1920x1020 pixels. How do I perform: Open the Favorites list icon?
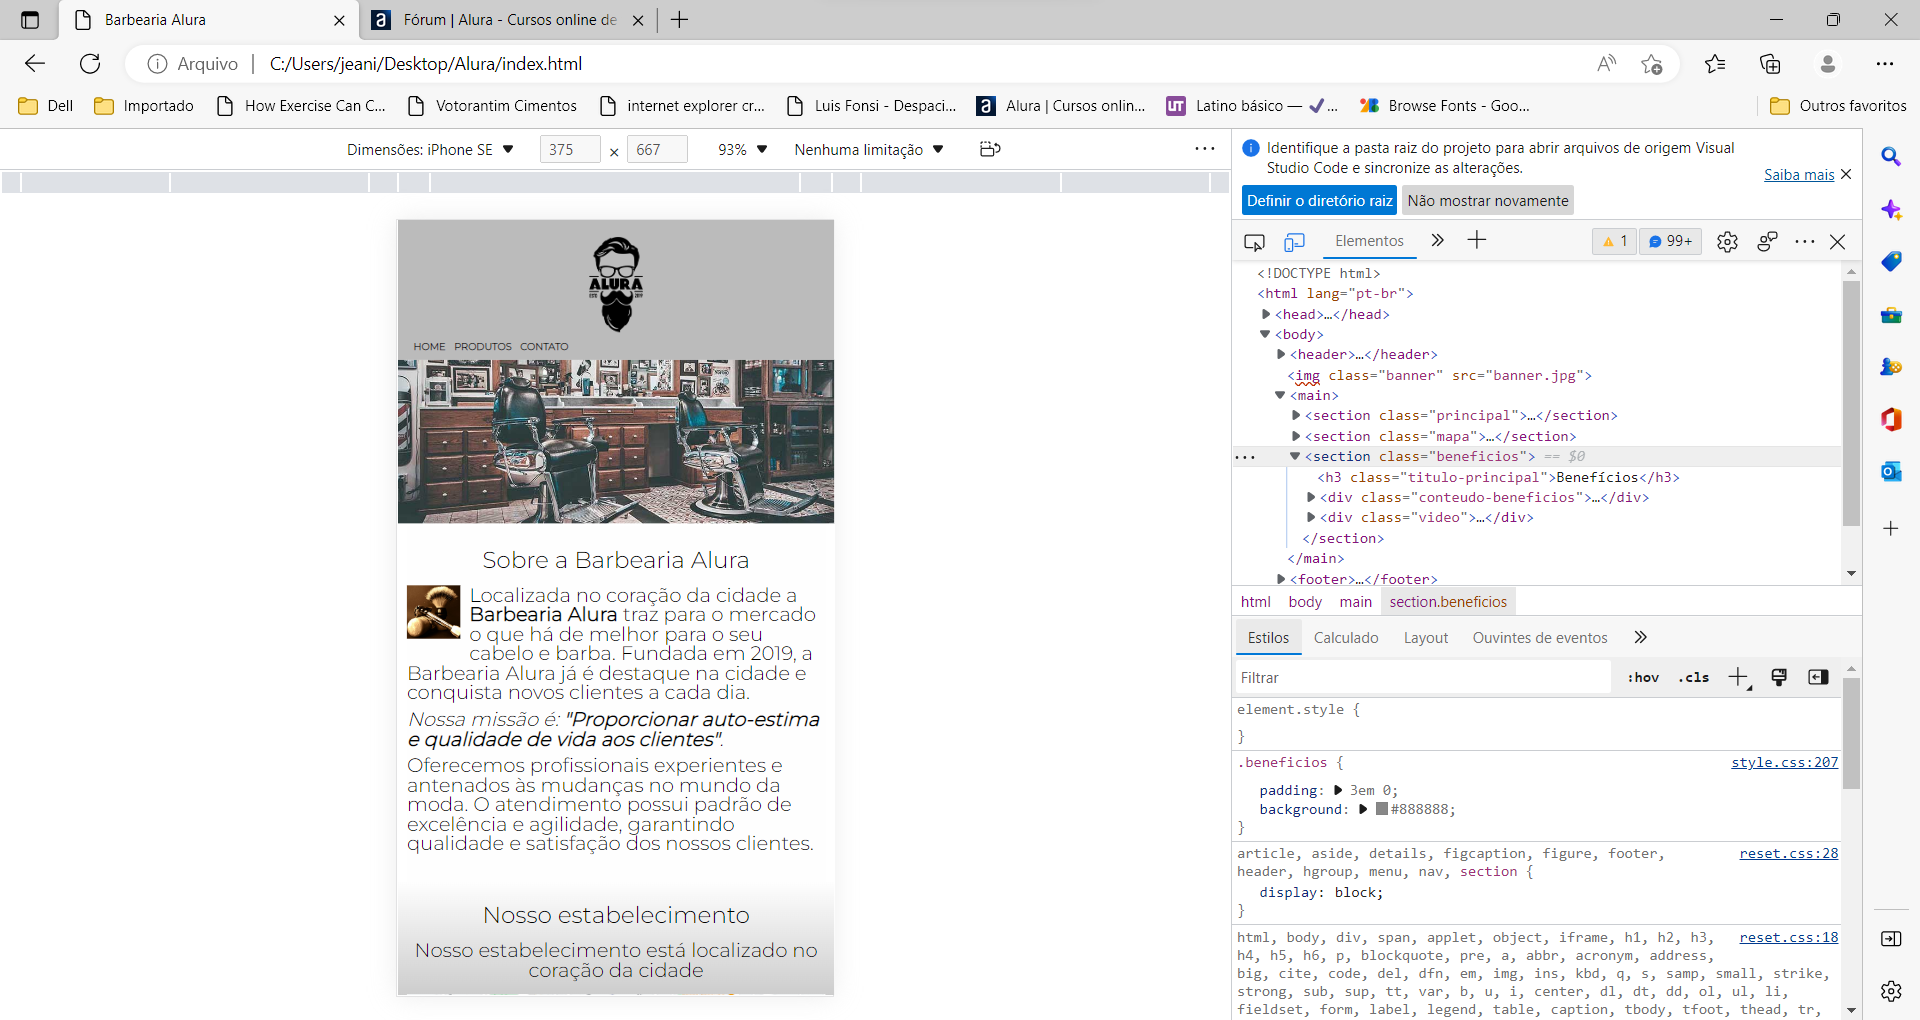pos(1715,64)
